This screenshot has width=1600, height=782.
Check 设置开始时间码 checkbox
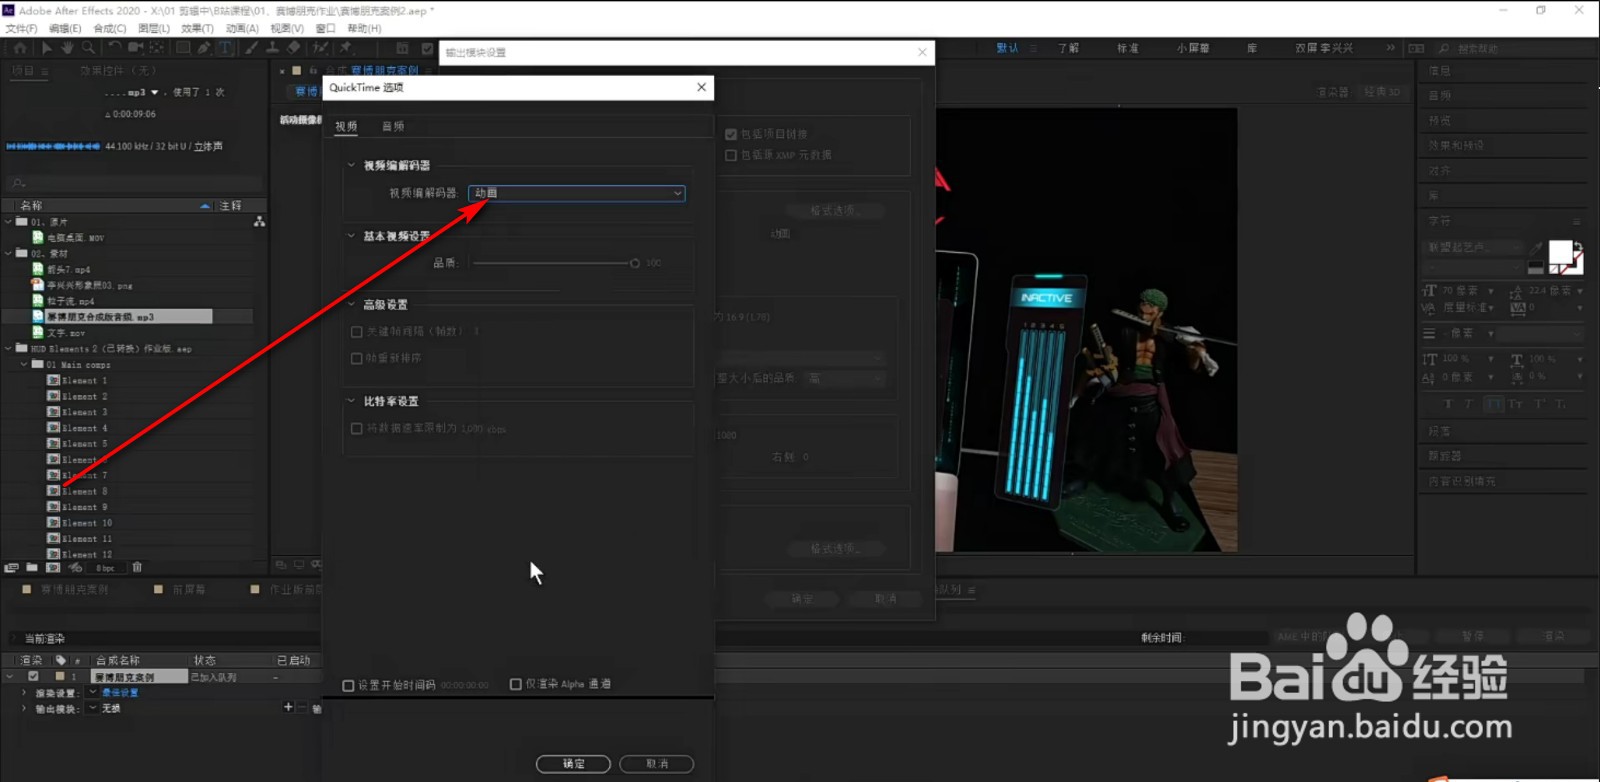[x=349, y=686]
